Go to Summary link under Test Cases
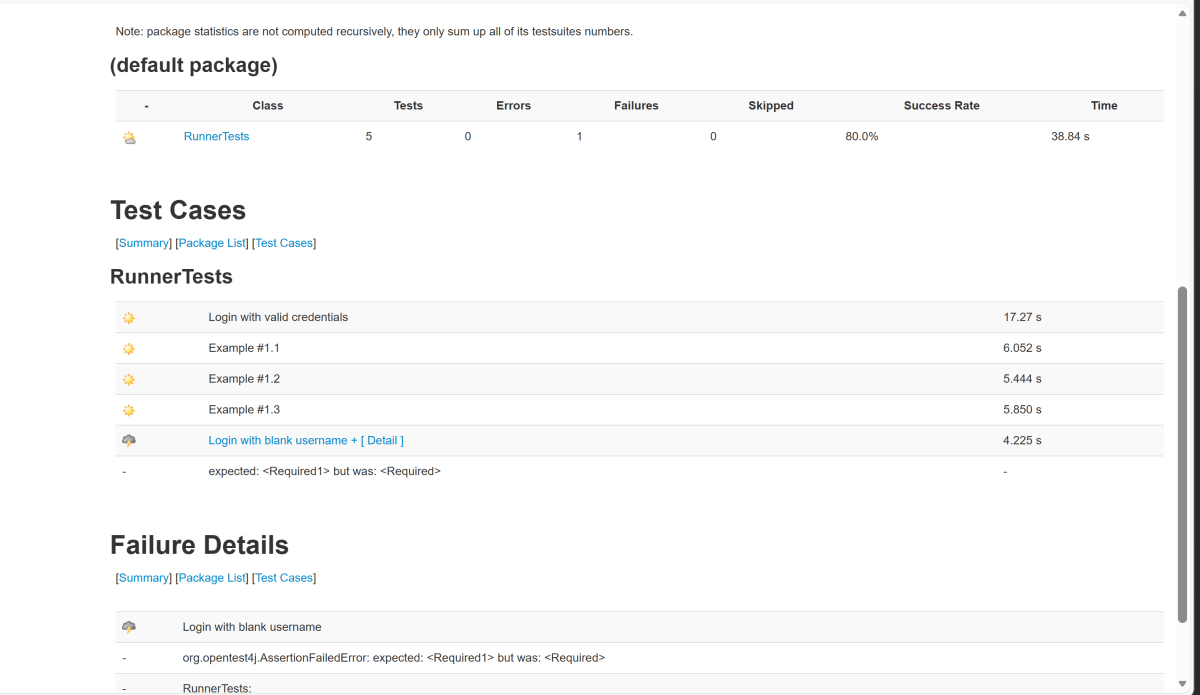The image size is (1200, 695). (144, 243)
